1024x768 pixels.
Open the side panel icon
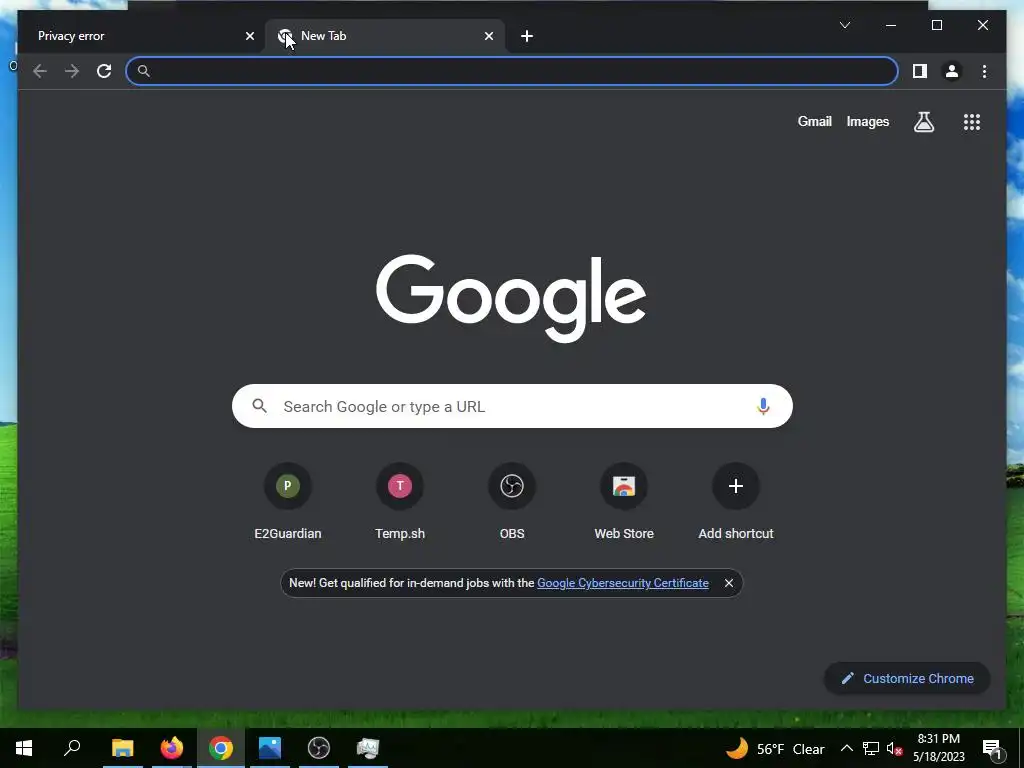pos(920,71)
